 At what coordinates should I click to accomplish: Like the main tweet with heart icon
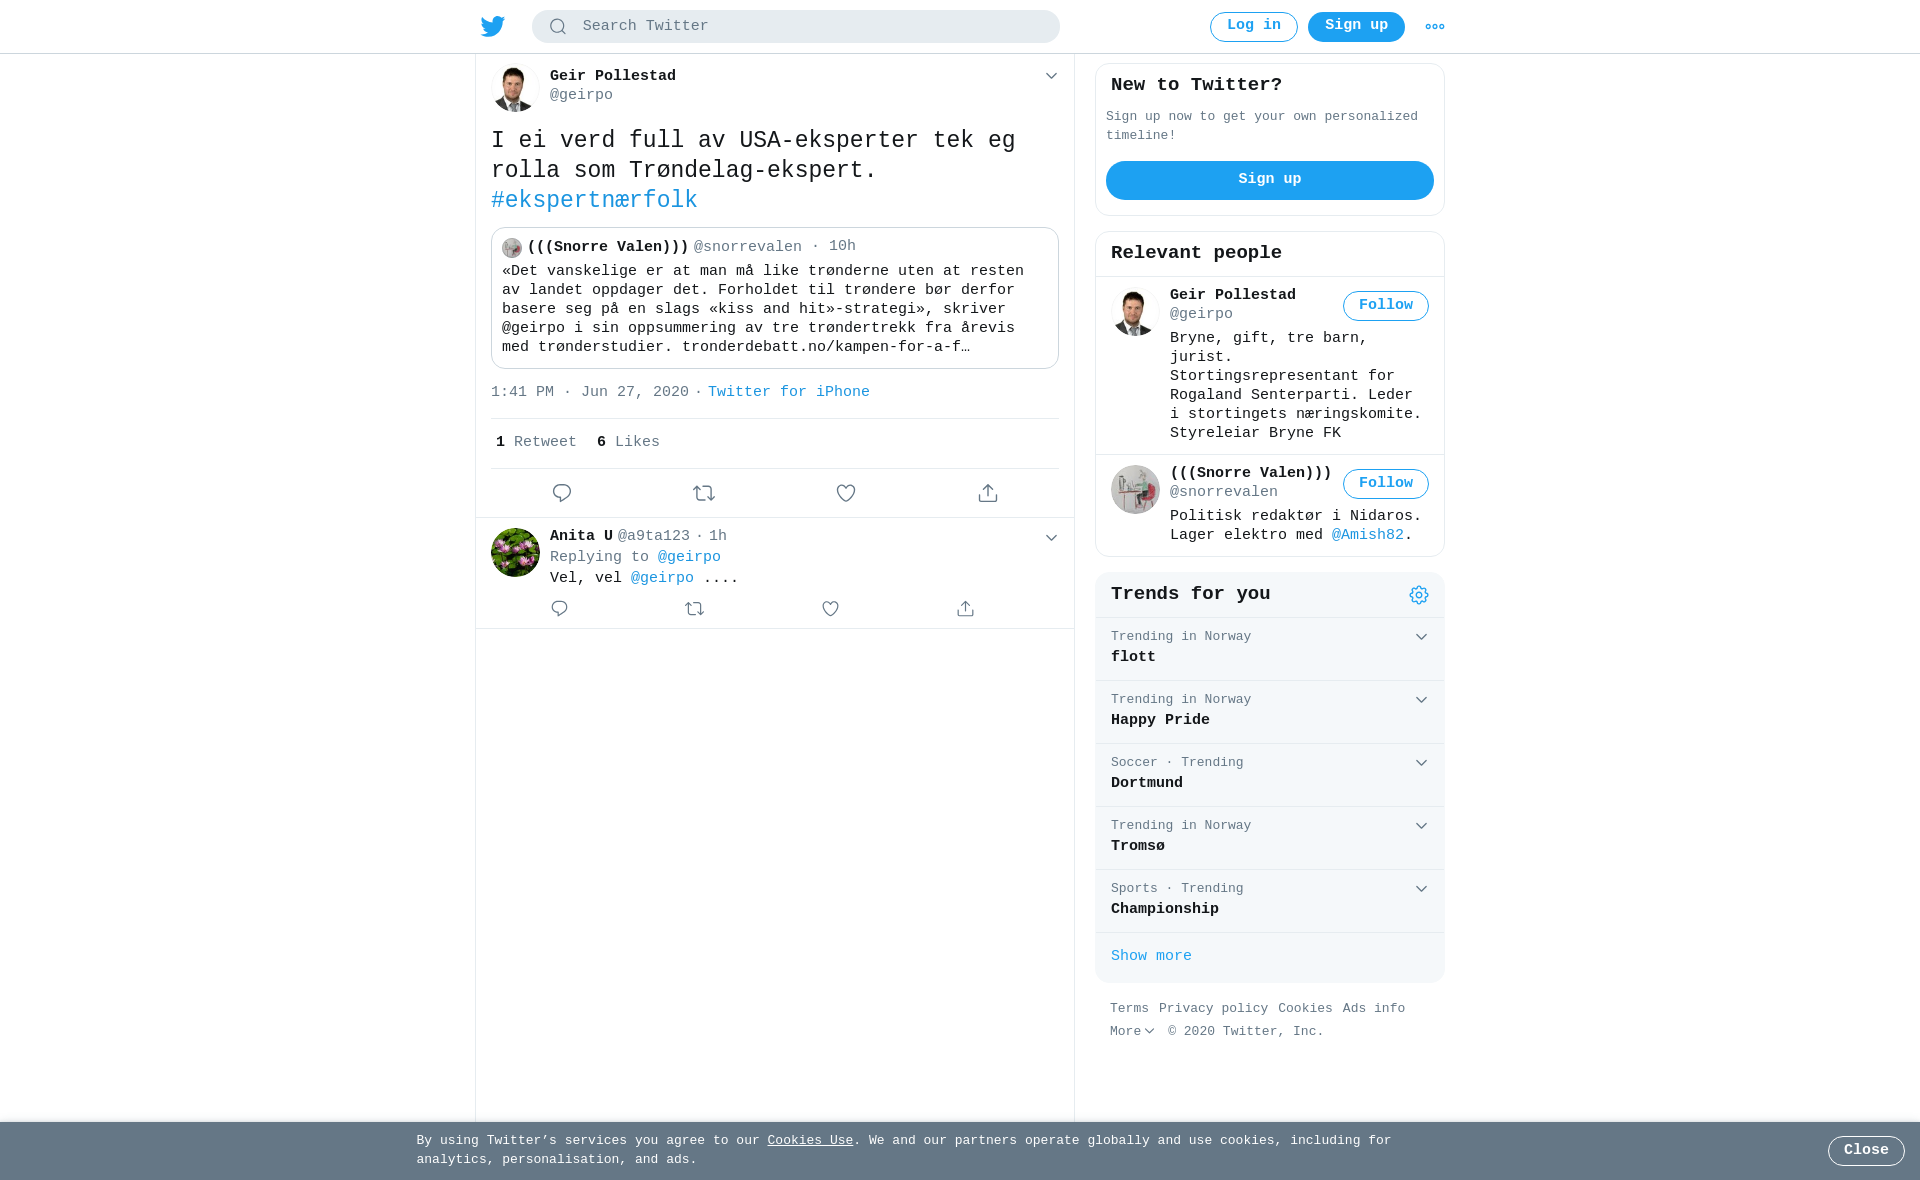846,493
